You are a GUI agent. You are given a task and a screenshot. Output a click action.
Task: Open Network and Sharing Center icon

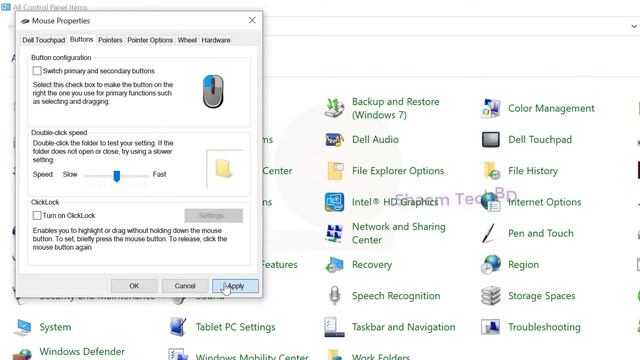[x=334, y=233]
